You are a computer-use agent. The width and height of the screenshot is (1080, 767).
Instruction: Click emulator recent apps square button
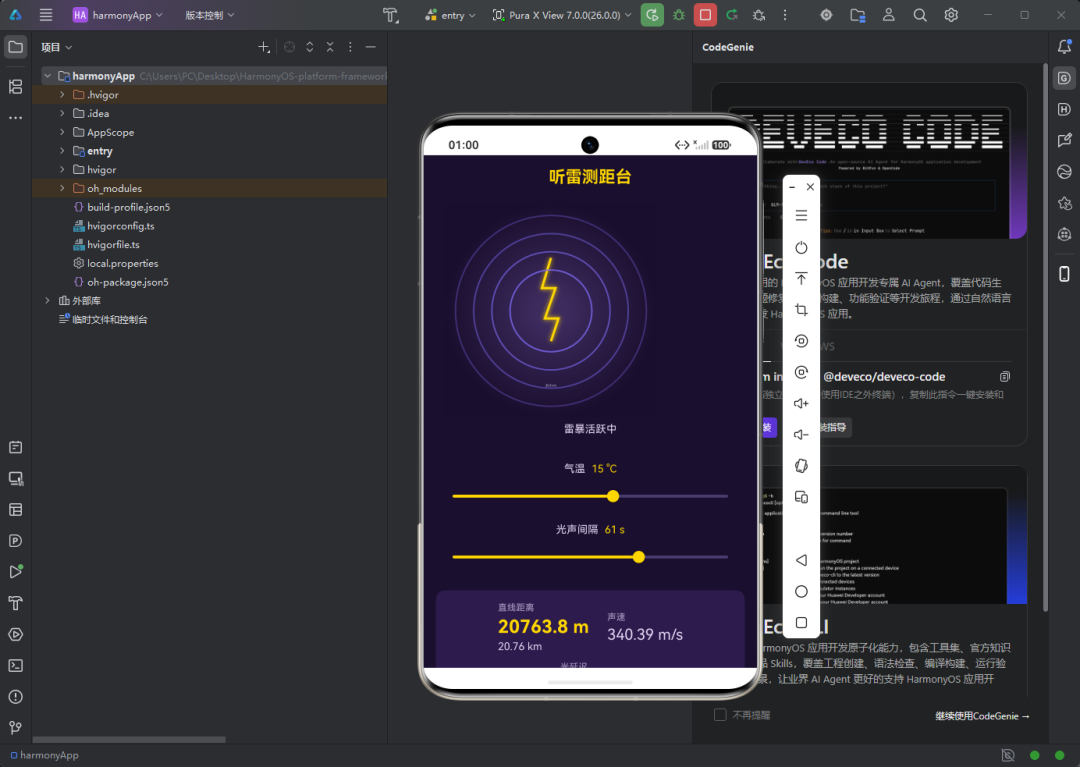coord(801,622)
